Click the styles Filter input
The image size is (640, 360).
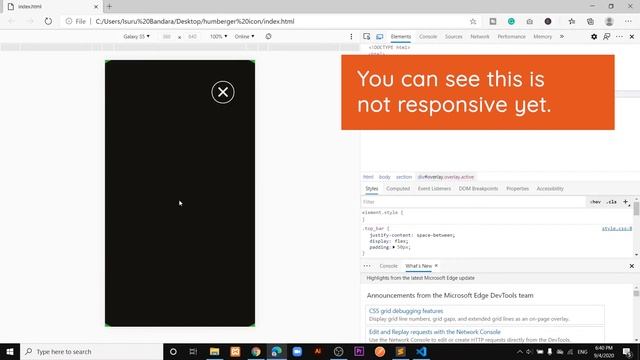[473, 202]
